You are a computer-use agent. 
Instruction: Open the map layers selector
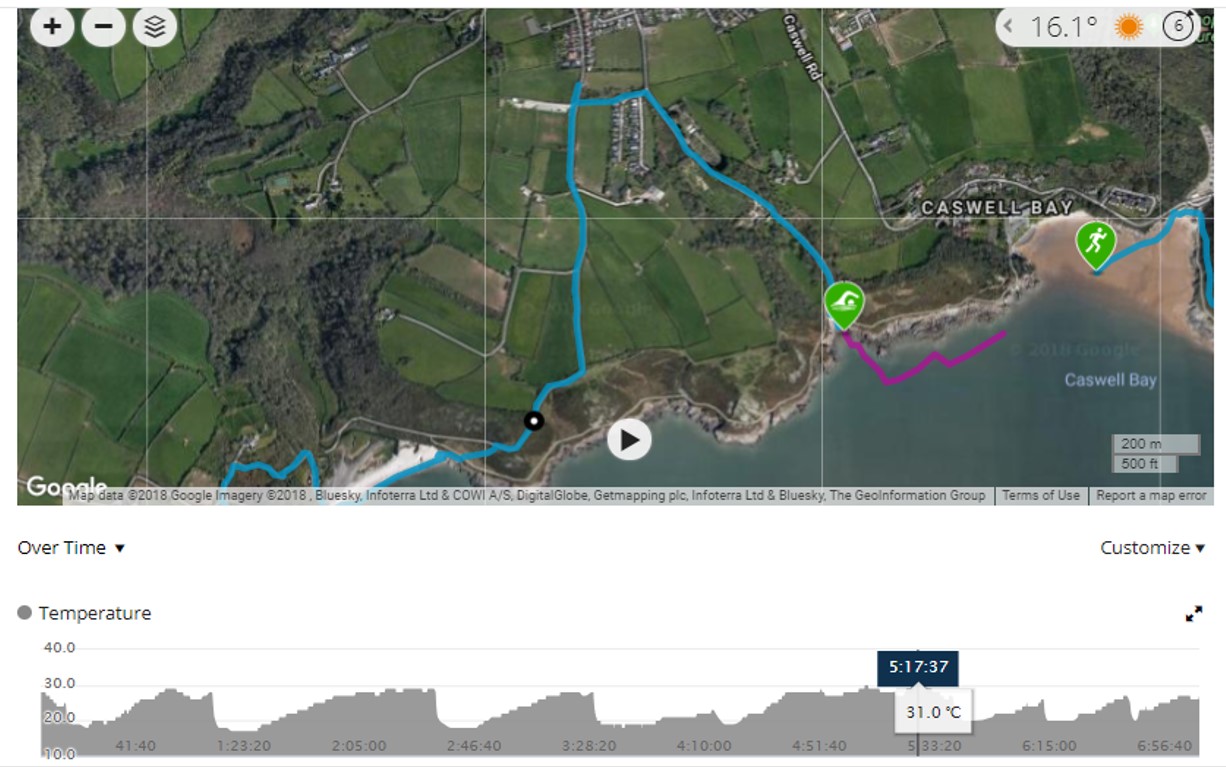[154, 27]
